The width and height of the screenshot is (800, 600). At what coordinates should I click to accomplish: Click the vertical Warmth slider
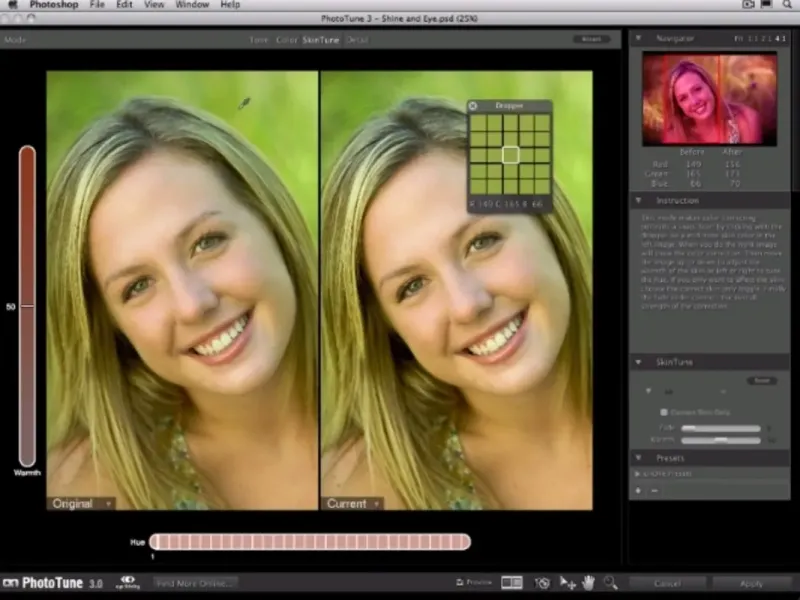pos(27,306)
